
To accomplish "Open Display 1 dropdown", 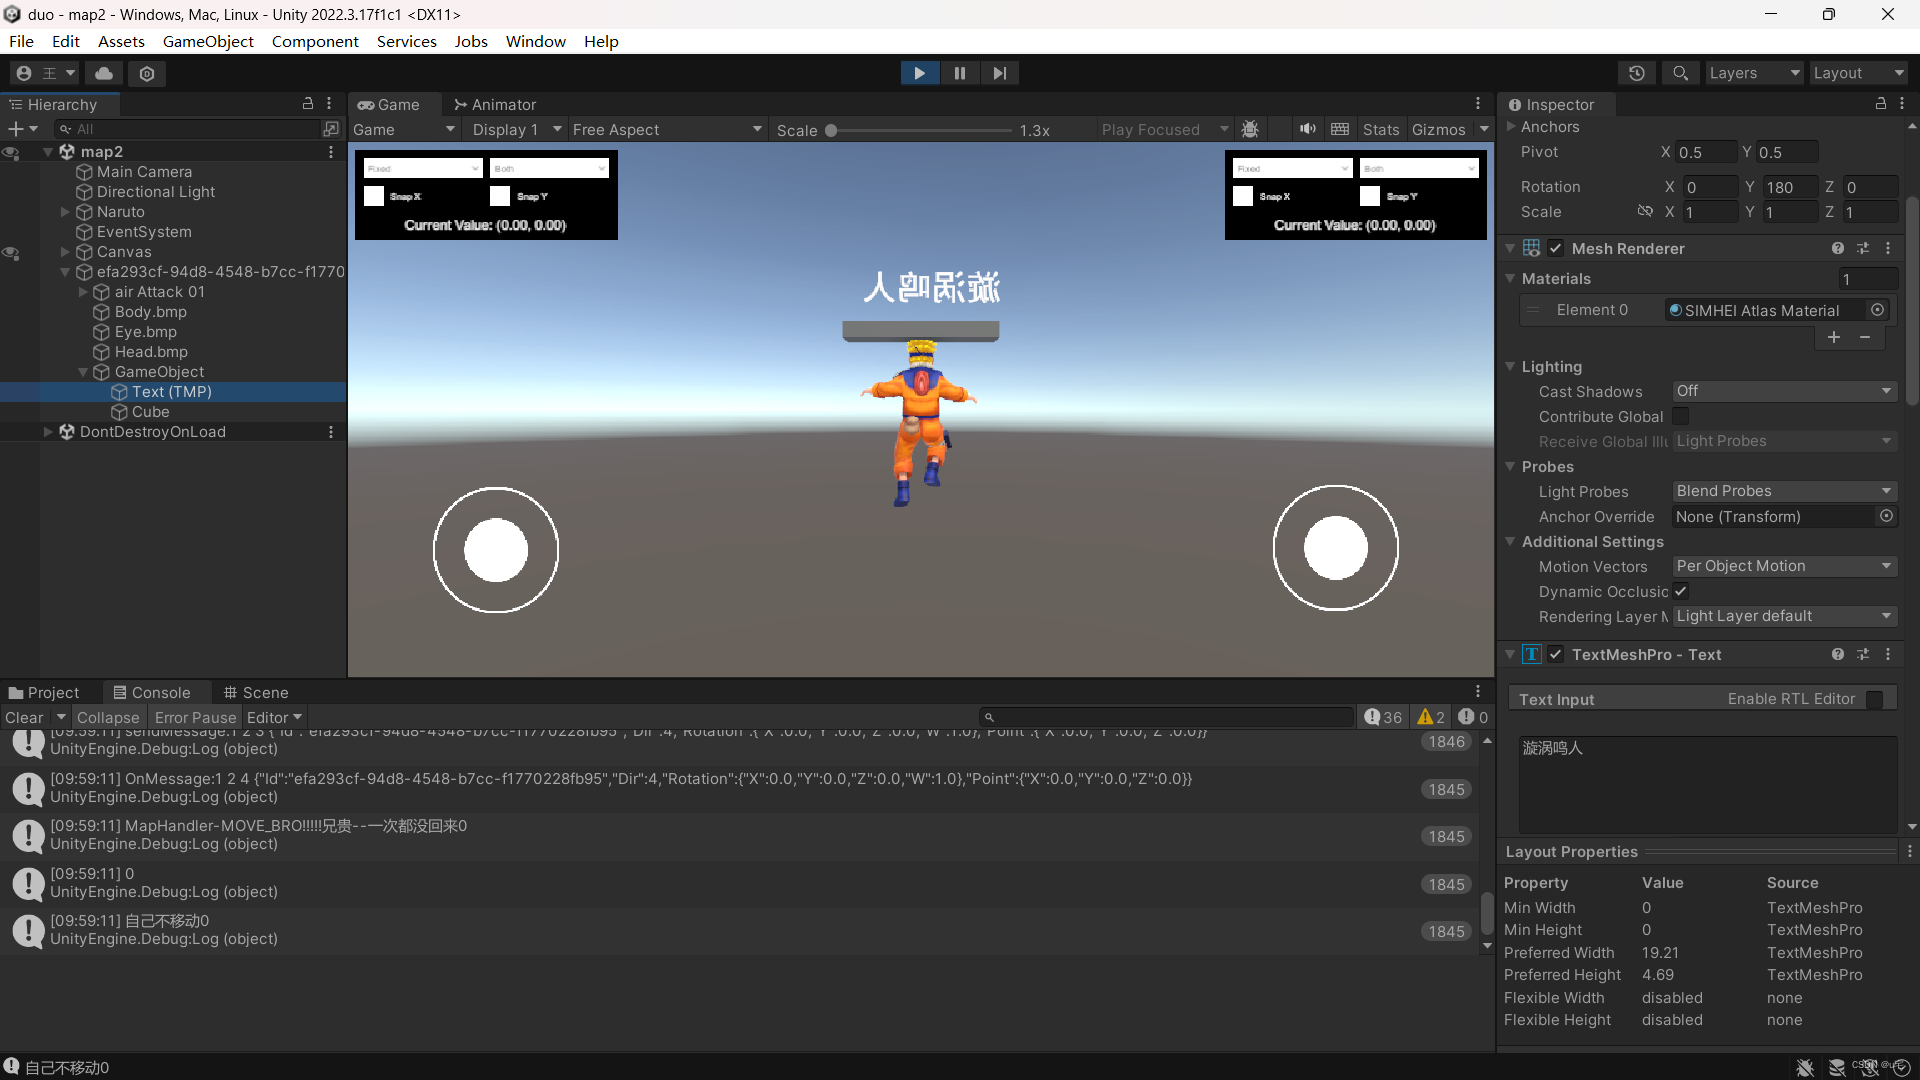I will tap(516, 129).
